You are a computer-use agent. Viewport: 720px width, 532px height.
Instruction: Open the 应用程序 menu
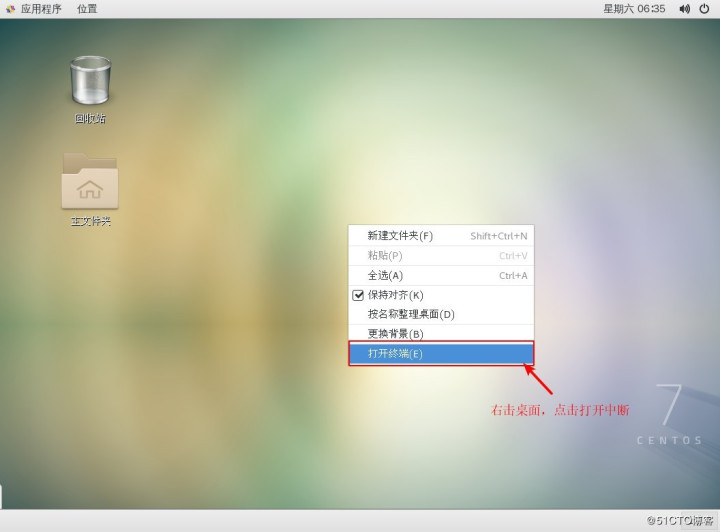(41, 9)
